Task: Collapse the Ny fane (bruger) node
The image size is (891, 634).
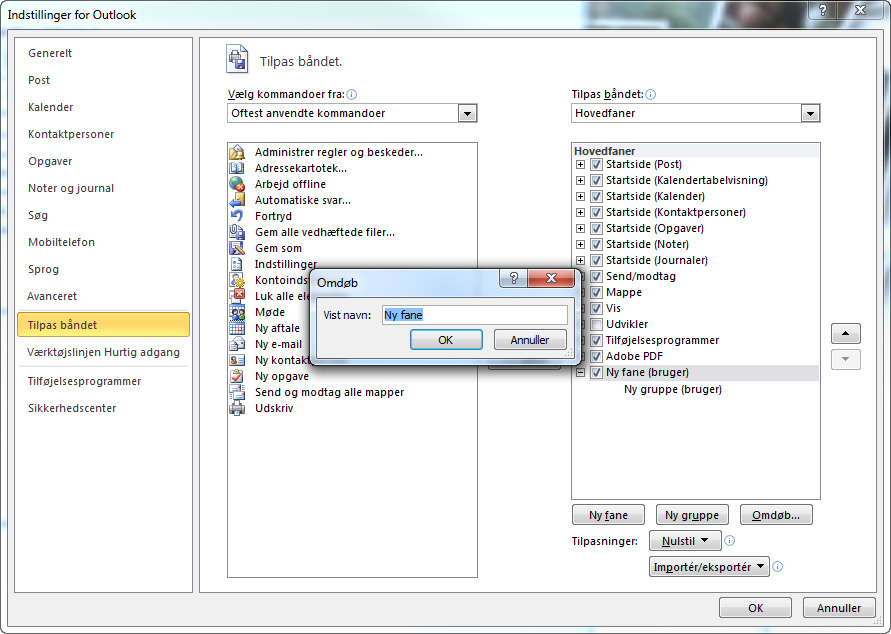Action: pyautogui.click(x=580, y=373)
